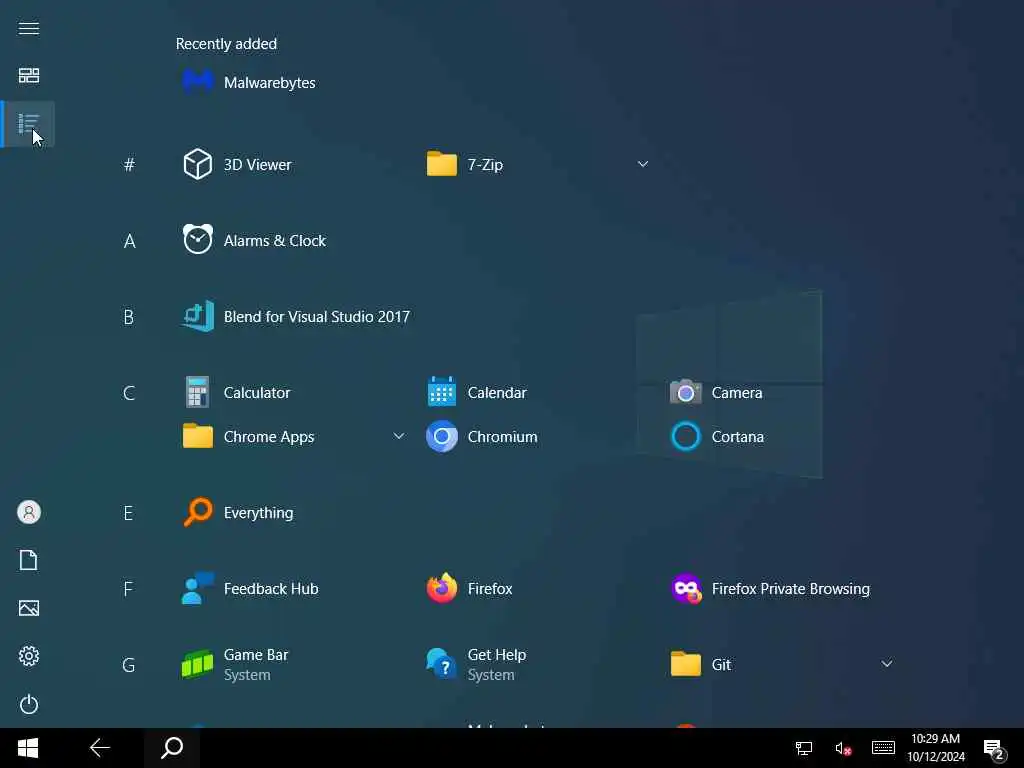Image resolution: width=1024 pixels, height=768 pixels.
Task: Launch the Camera app
Action: [716, 392]
